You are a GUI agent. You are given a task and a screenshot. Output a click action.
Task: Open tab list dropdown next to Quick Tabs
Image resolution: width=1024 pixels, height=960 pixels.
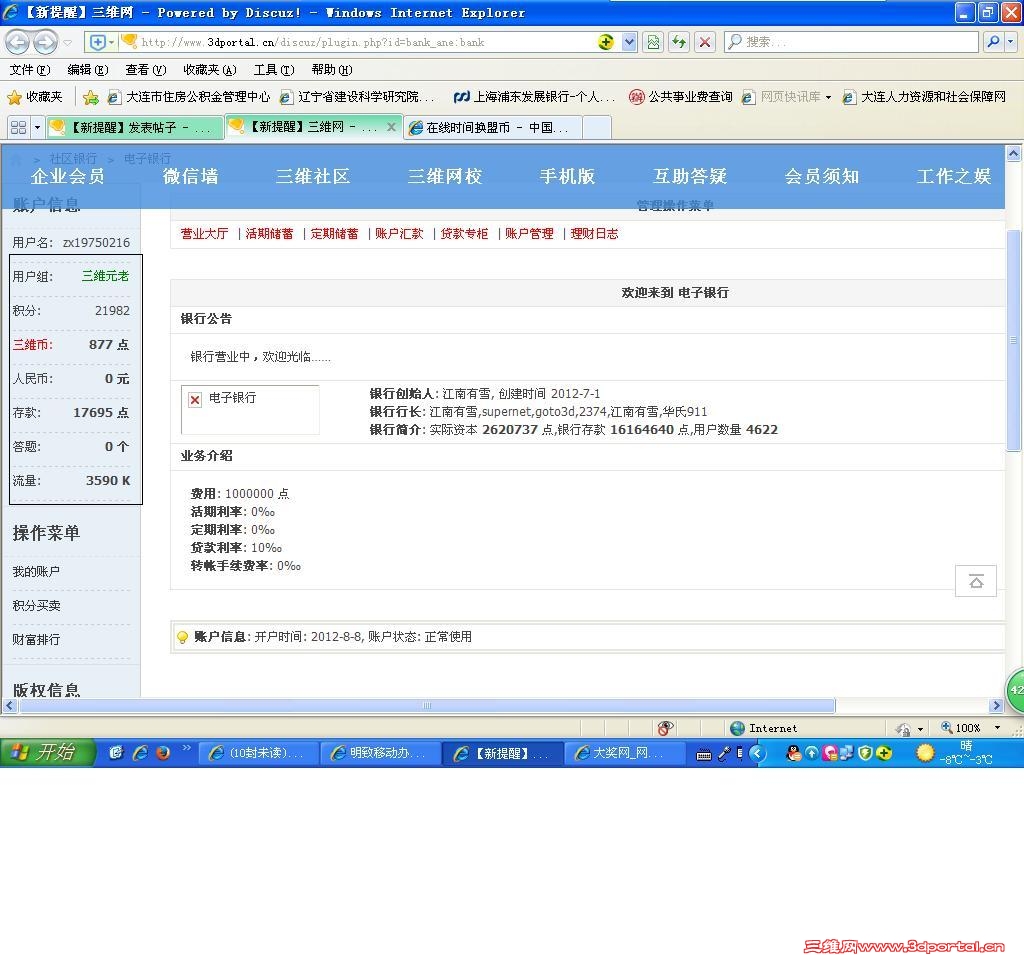click(37, 127)
